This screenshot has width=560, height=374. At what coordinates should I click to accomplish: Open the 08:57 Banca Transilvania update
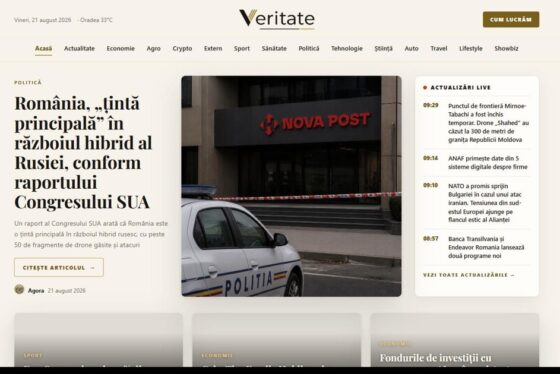point(476,247)
